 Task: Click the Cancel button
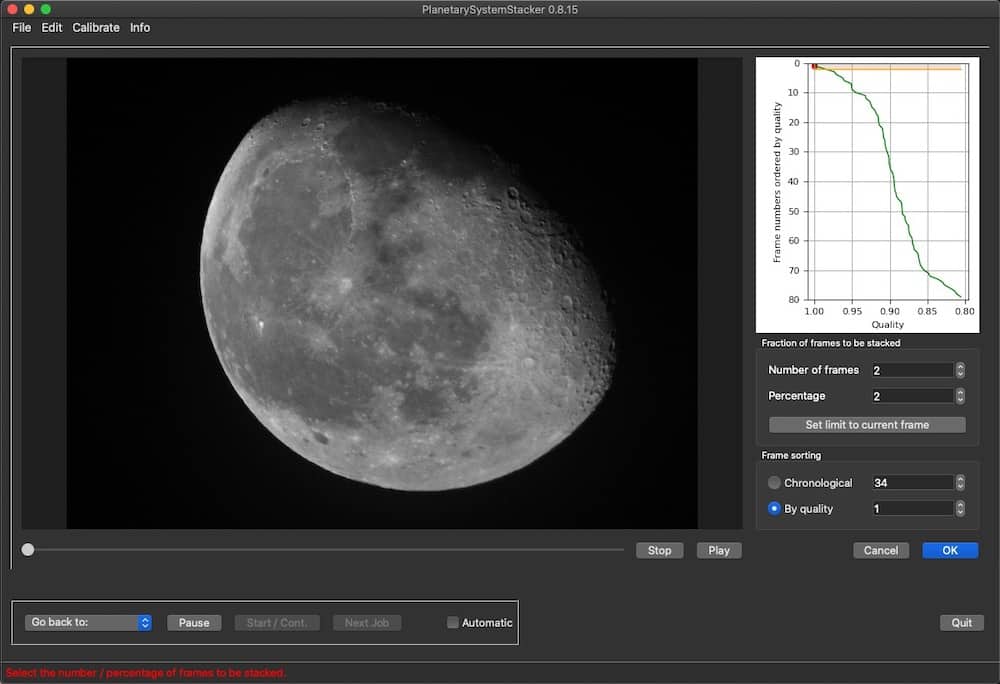(881, 550)
